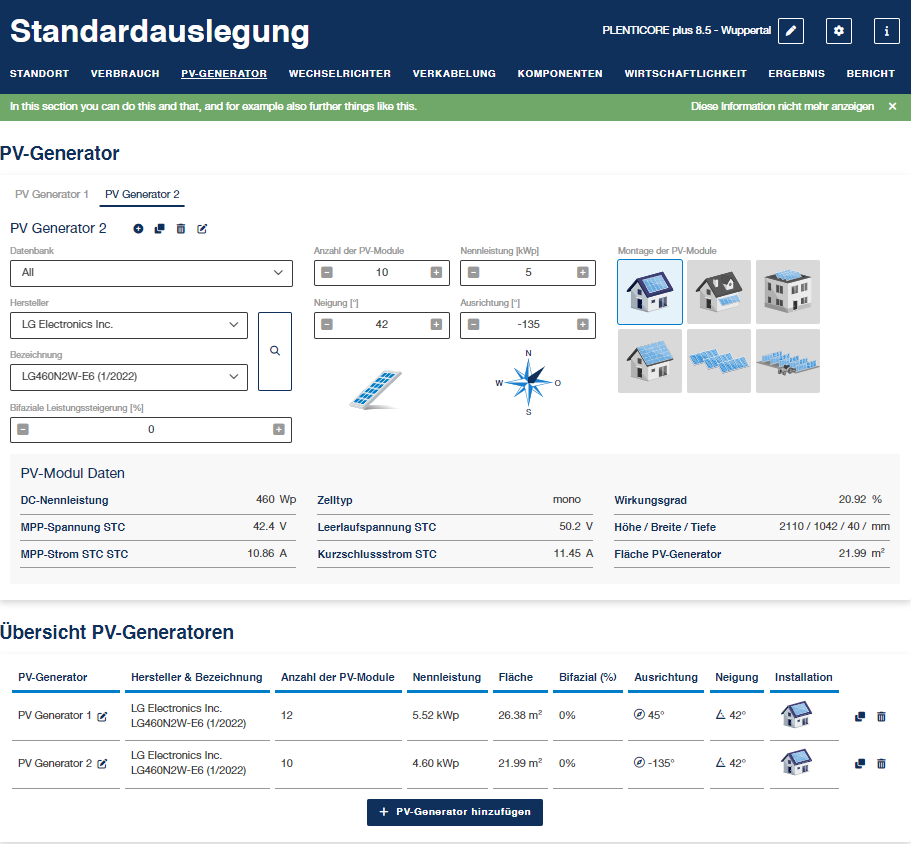Open settings via the gear icon
Viewport: 911px width, 844px height.
click(838, 31)
